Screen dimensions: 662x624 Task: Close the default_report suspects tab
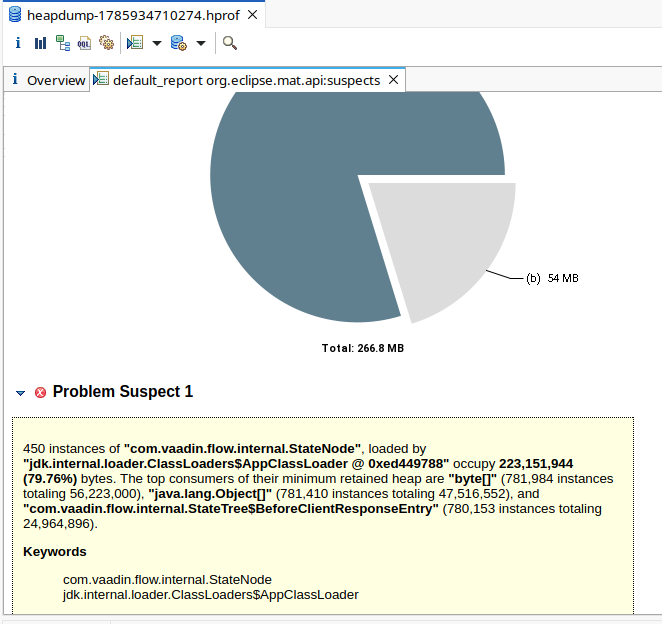coord(393,79)
